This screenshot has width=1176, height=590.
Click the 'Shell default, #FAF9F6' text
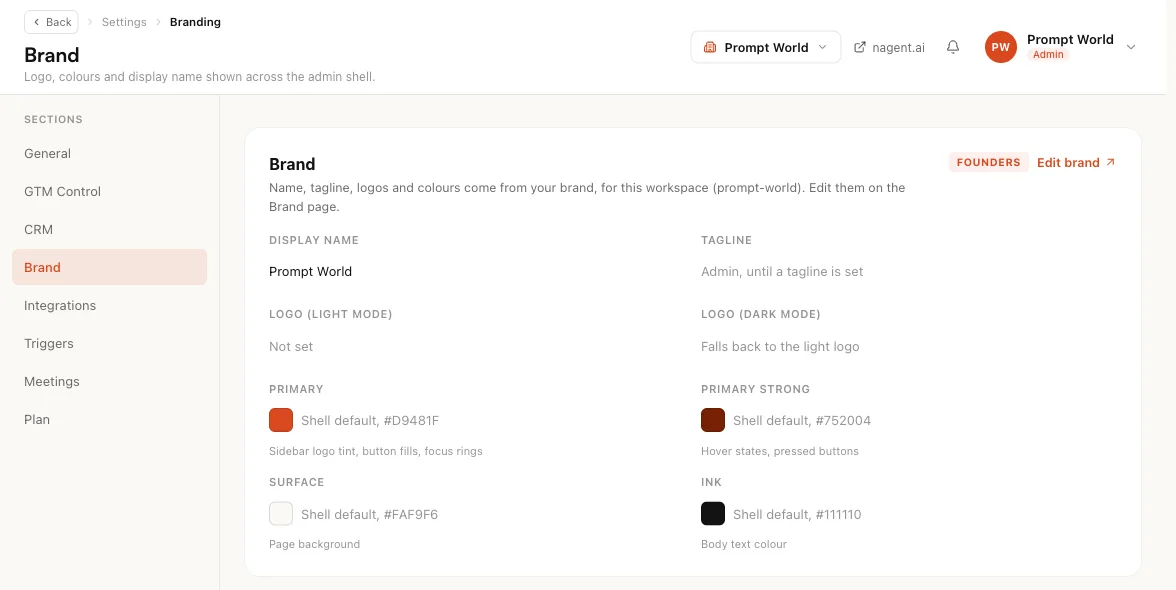[369, 514]
